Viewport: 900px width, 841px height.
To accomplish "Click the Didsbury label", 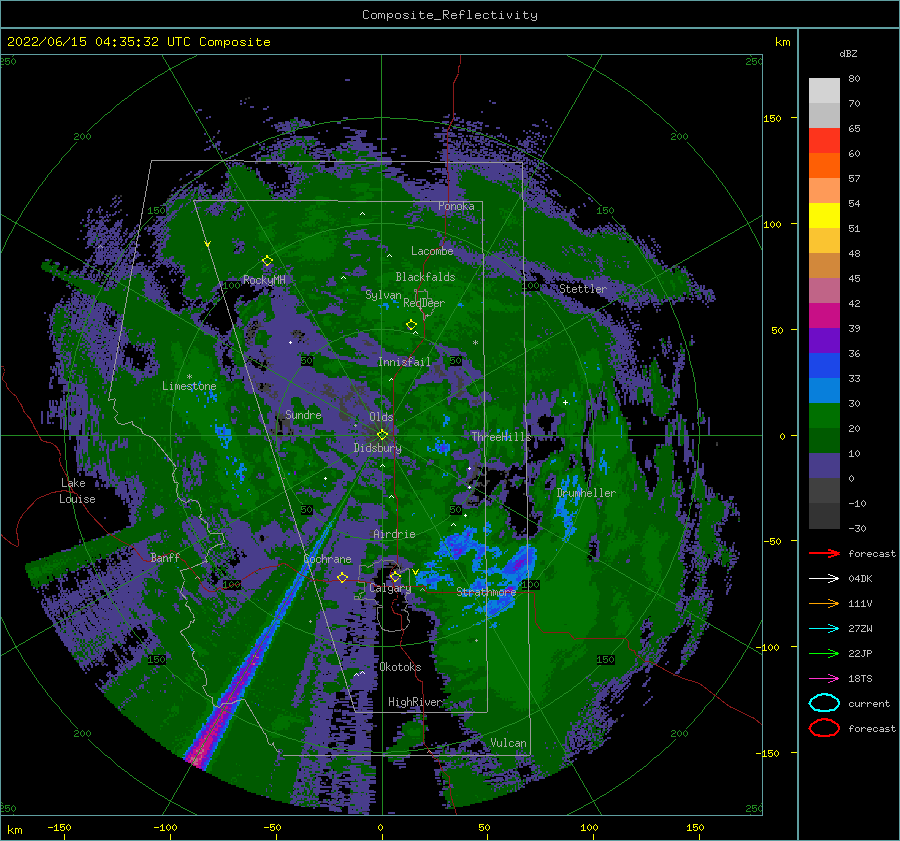I will [378, 448].
